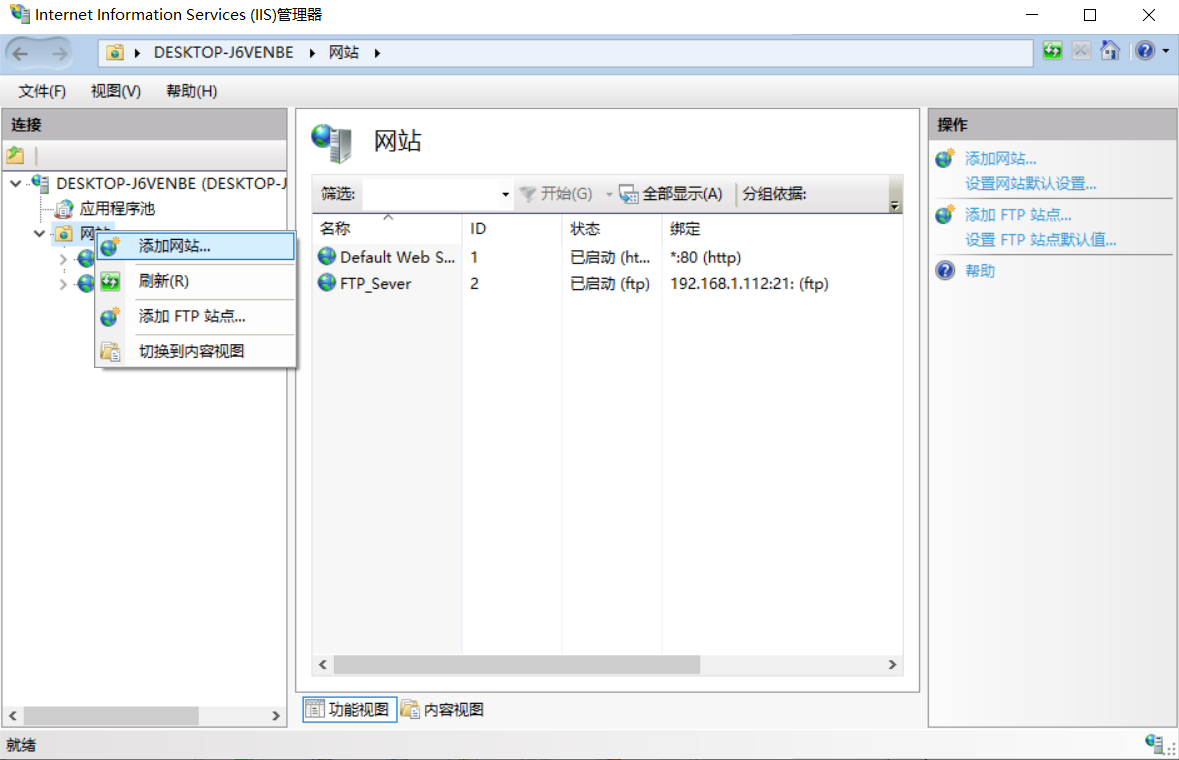Screen dimensions: 1179x760
Task: Click the large 网站 header globe-server icon
Action: click(332, 143)
